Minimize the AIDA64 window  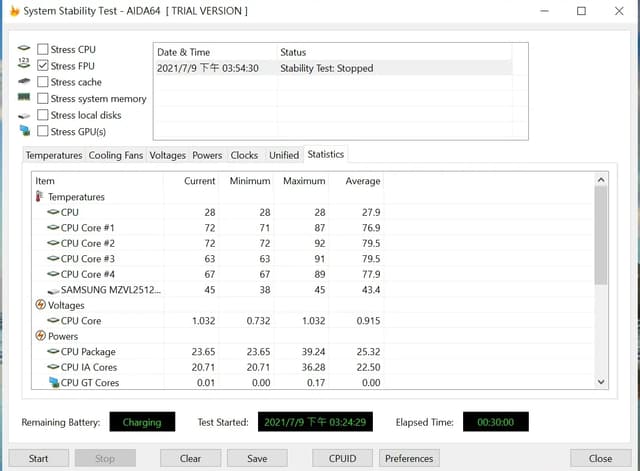(x=544, y=11)
